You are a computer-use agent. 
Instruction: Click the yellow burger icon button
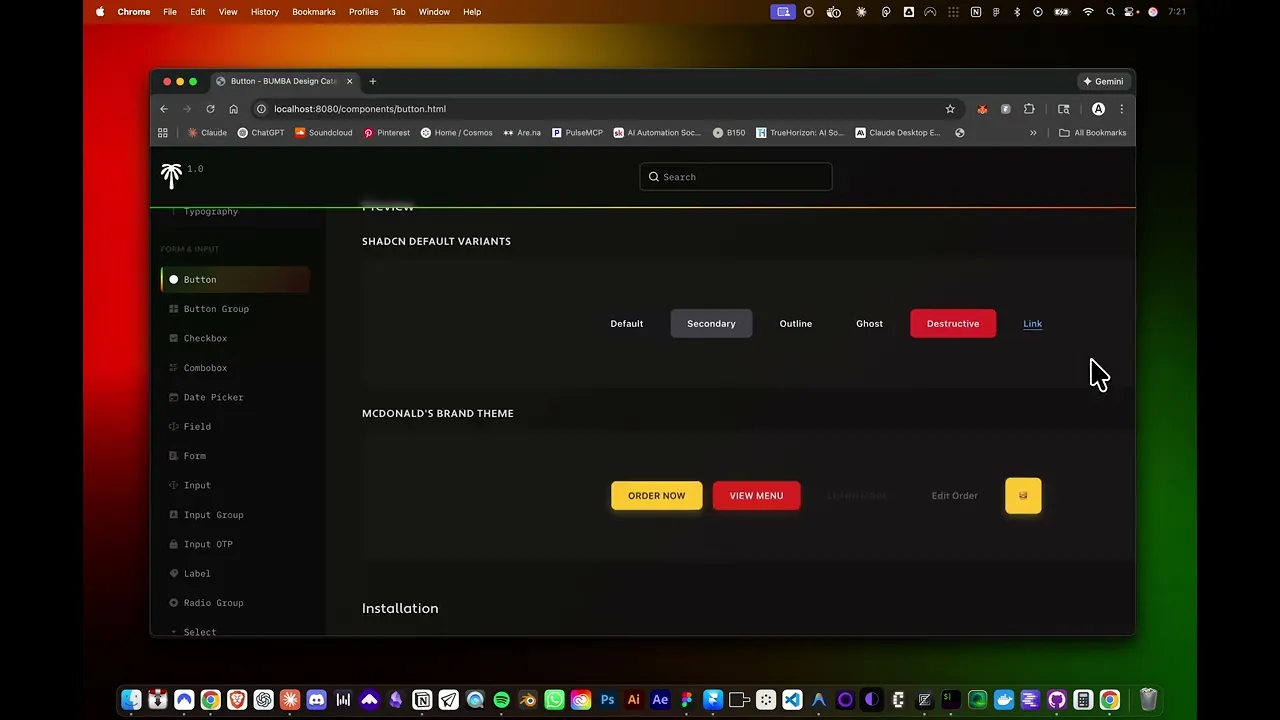1023,496
